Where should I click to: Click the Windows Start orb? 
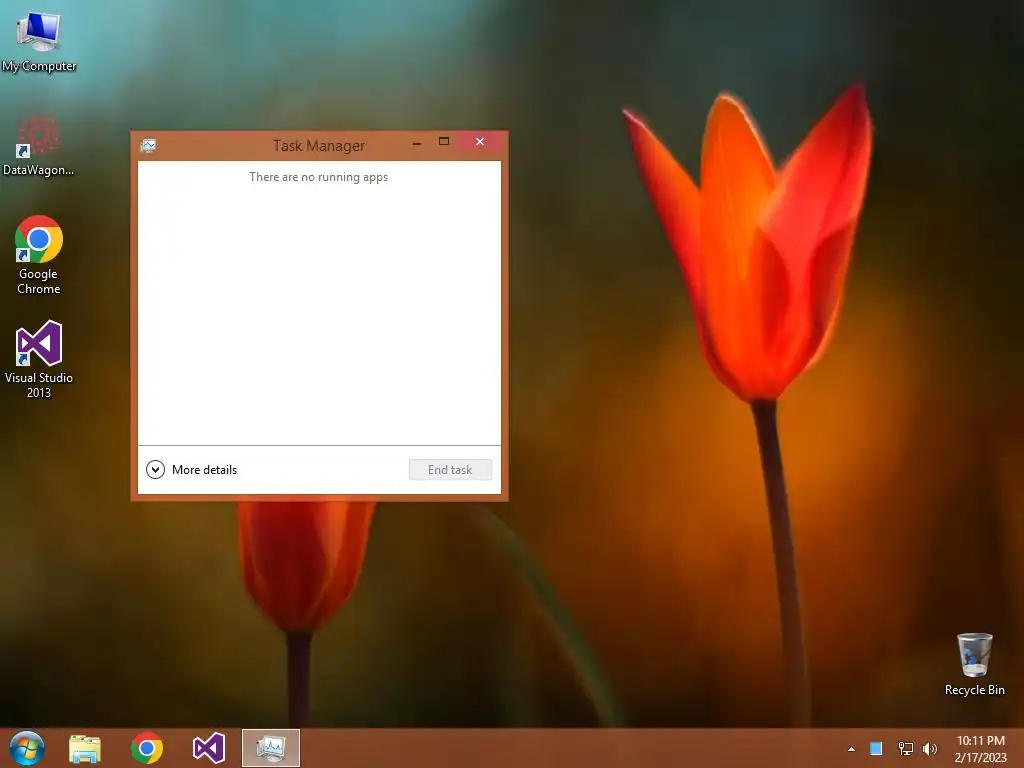27,748
